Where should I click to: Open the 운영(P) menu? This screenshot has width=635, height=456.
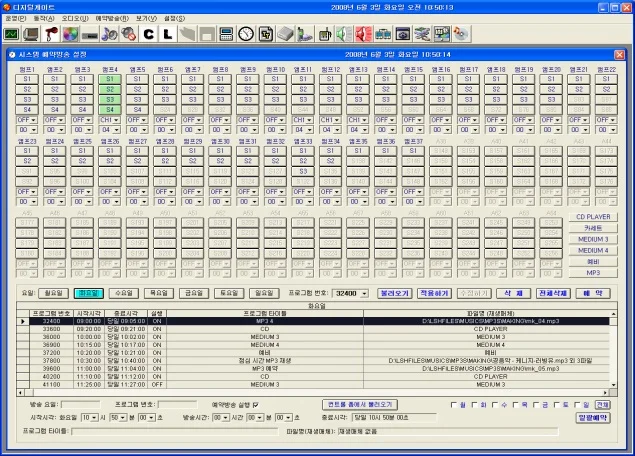point(15,18)
